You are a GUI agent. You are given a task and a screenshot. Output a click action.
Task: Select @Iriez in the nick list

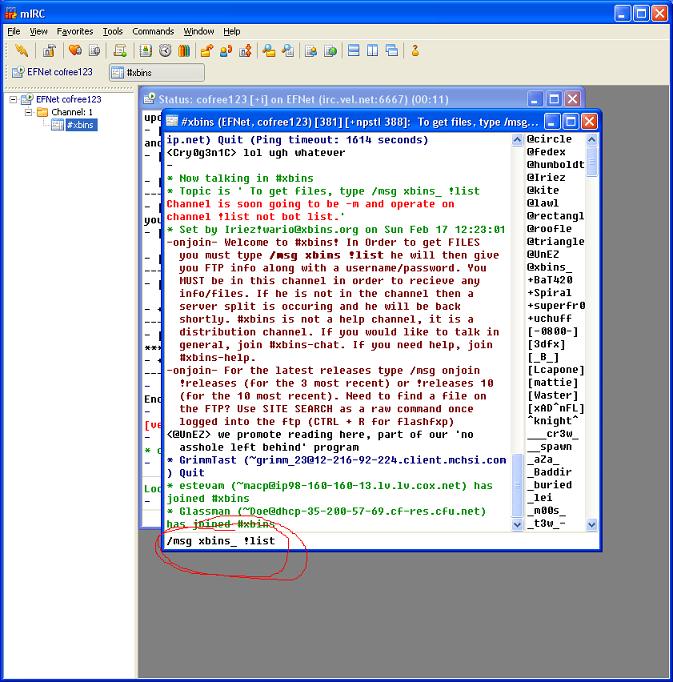point(546,177)
